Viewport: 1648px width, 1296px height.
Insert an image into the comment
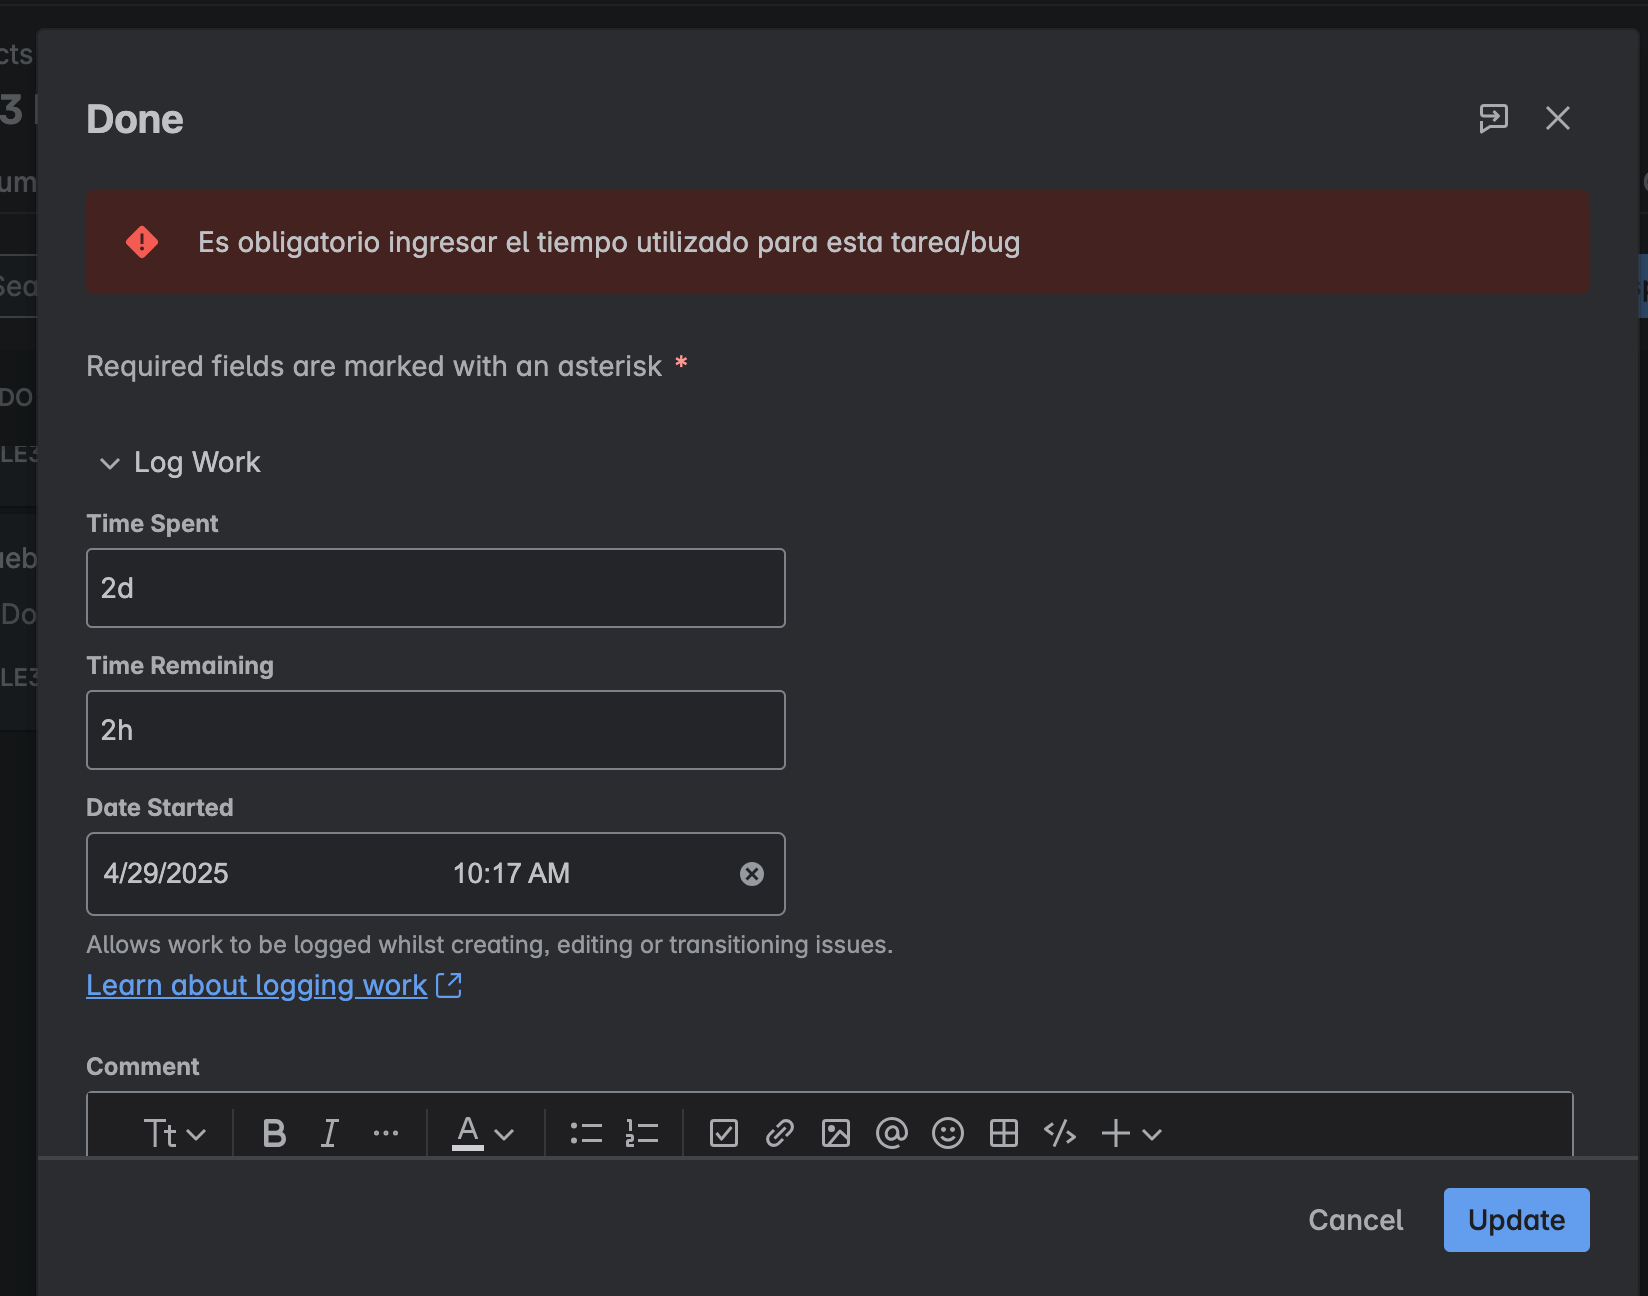(x=835, y=1133)
